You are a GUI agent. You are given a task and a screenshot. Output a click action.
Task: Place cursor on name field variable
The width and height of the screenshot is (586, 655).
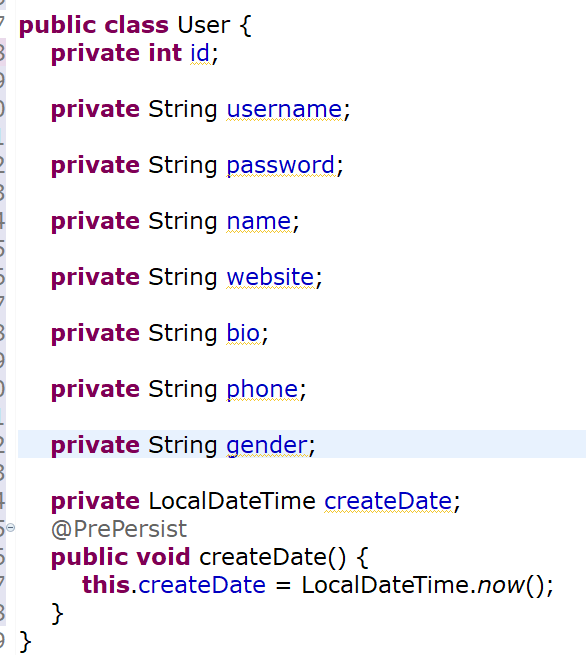[x=259, y=221]
